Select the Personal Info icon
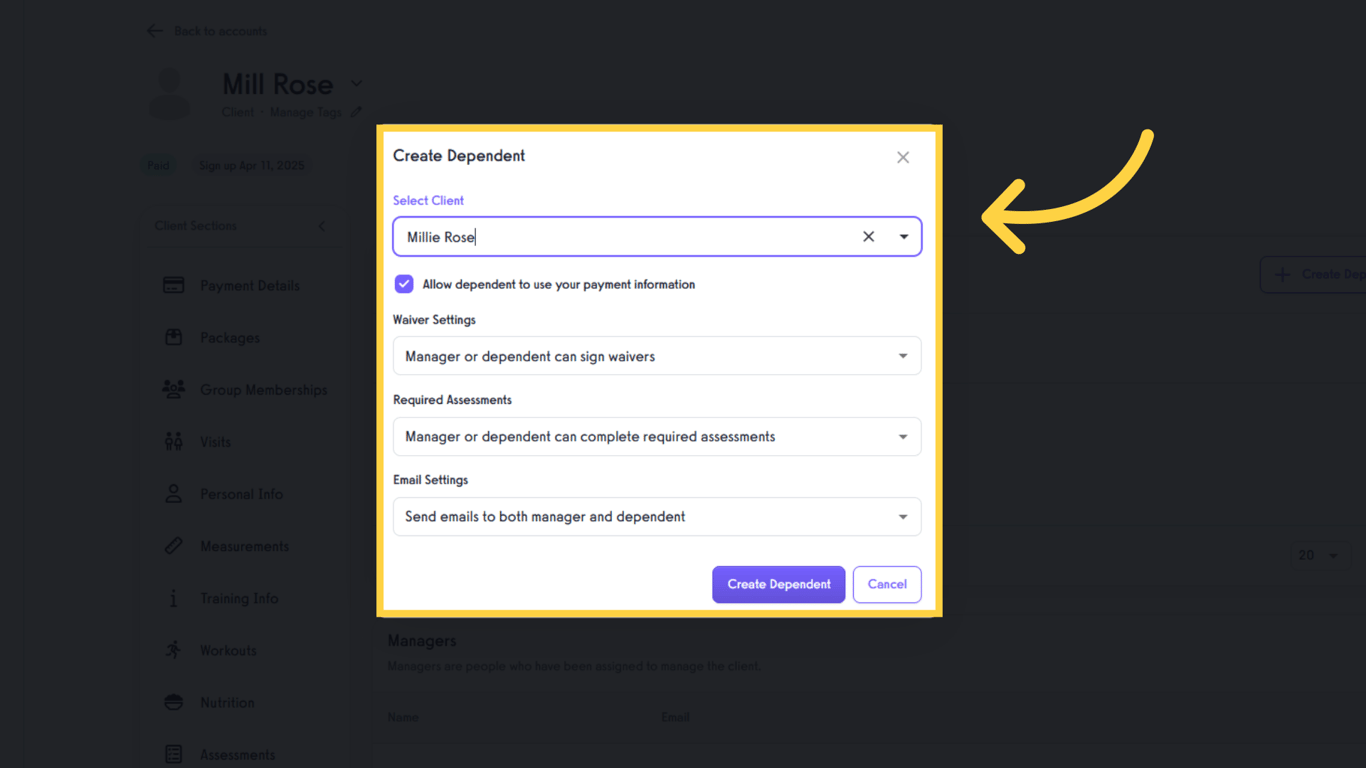1366x768 pixels. click(172, 493)
